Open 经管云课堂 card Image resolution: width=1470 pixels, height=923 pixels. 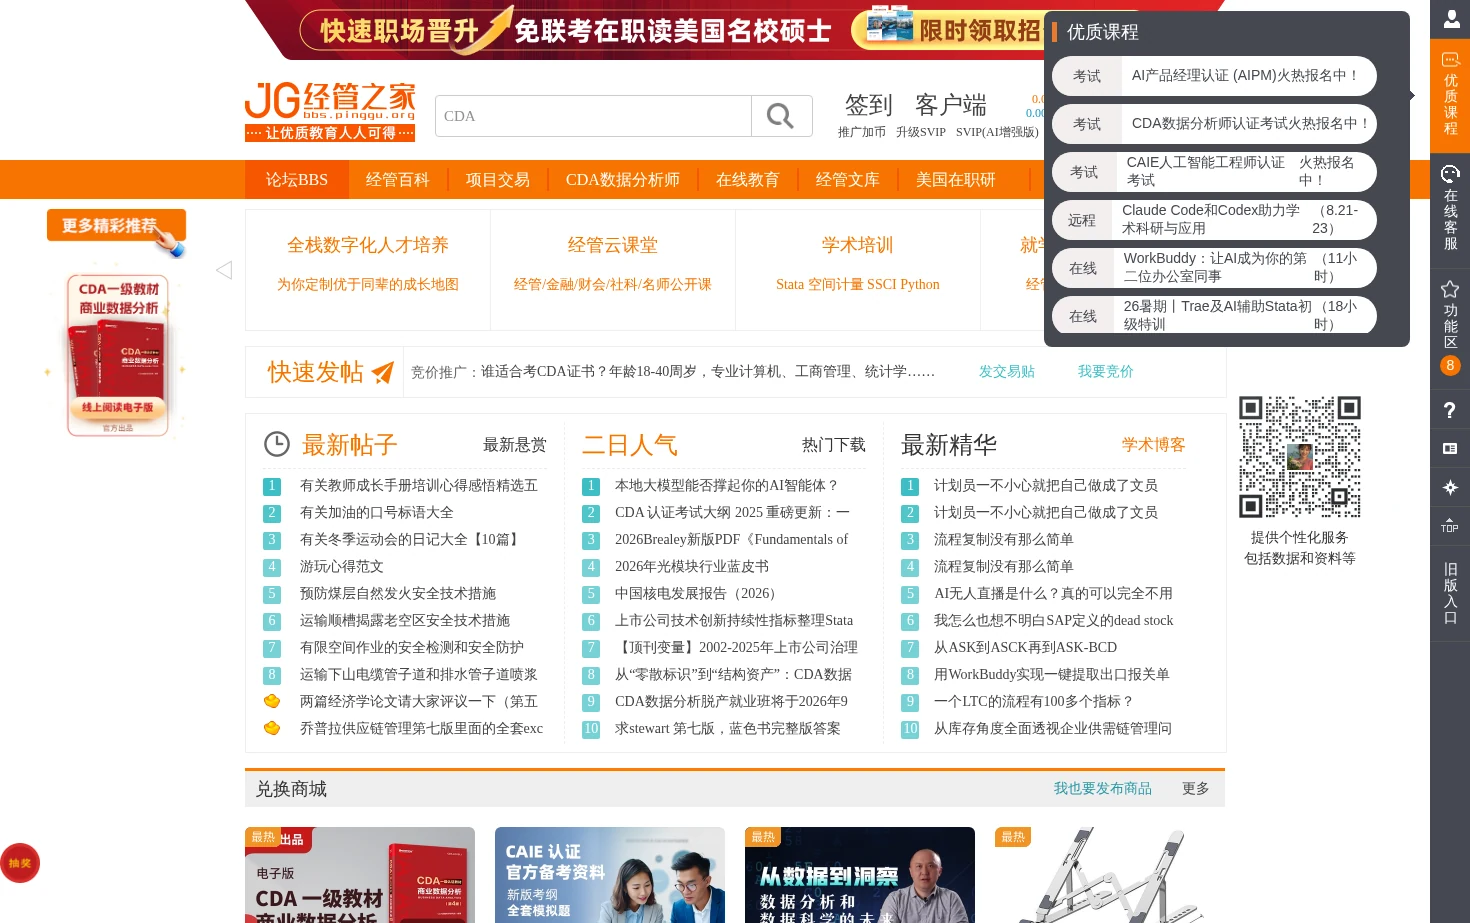click(x=613, y=270)
